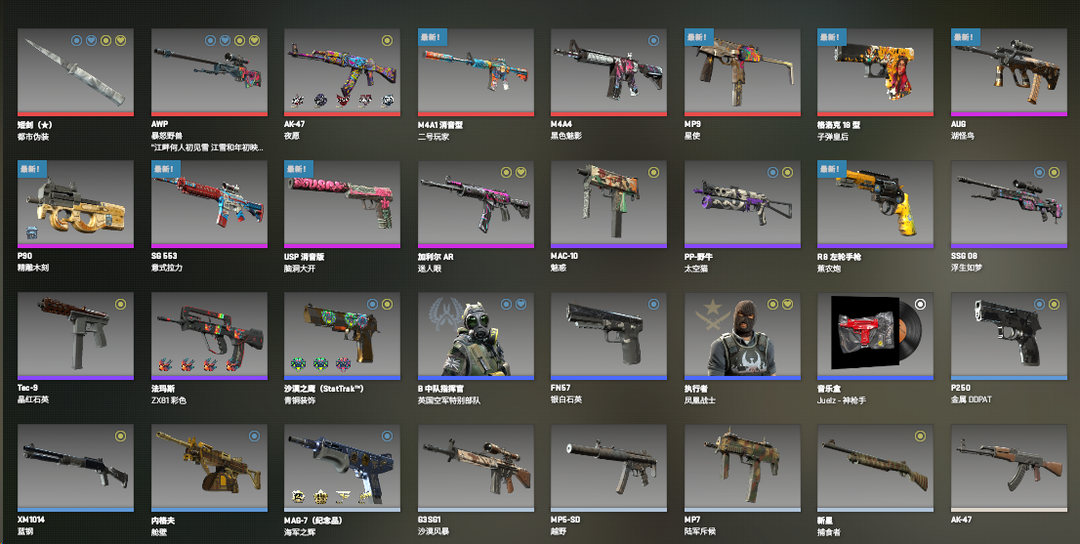The image size is (1080, 544).
Task: Click the yellow circle icon on the AK-47 夜愿 tile
Action: 387,41
